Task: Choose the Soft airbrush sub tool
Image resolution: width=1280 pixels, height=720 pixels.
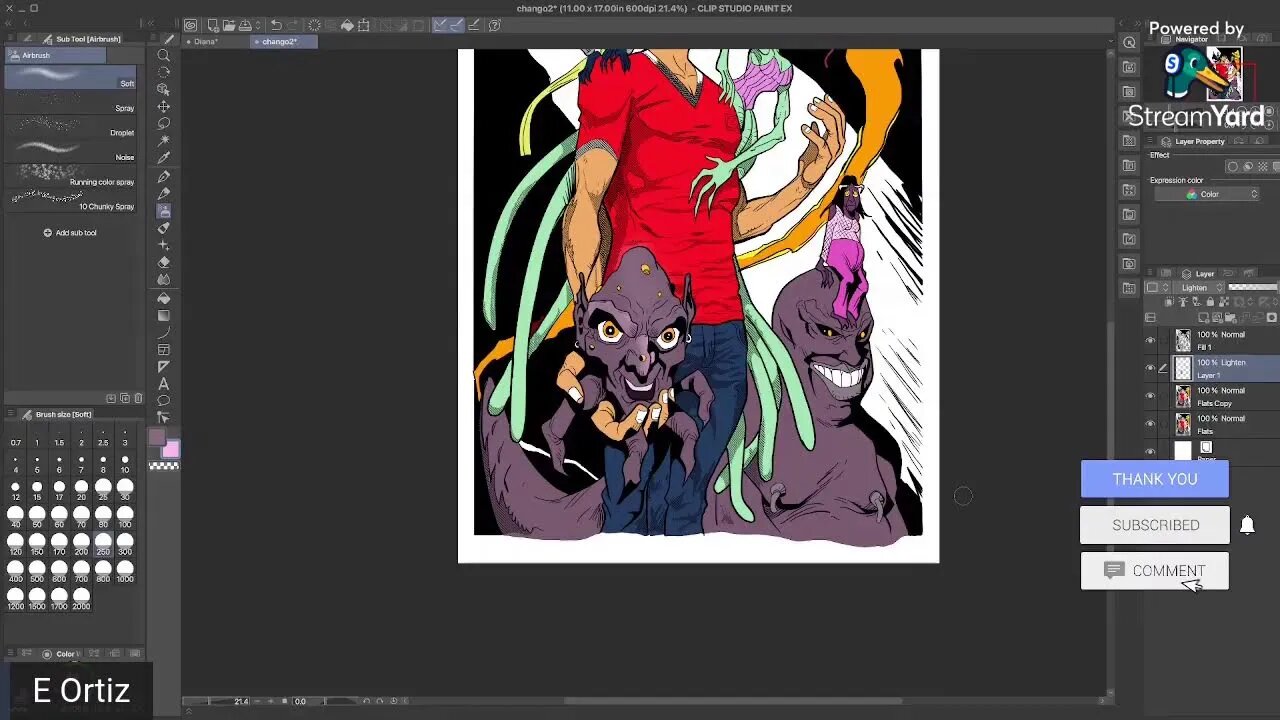Action: [70, 78]
